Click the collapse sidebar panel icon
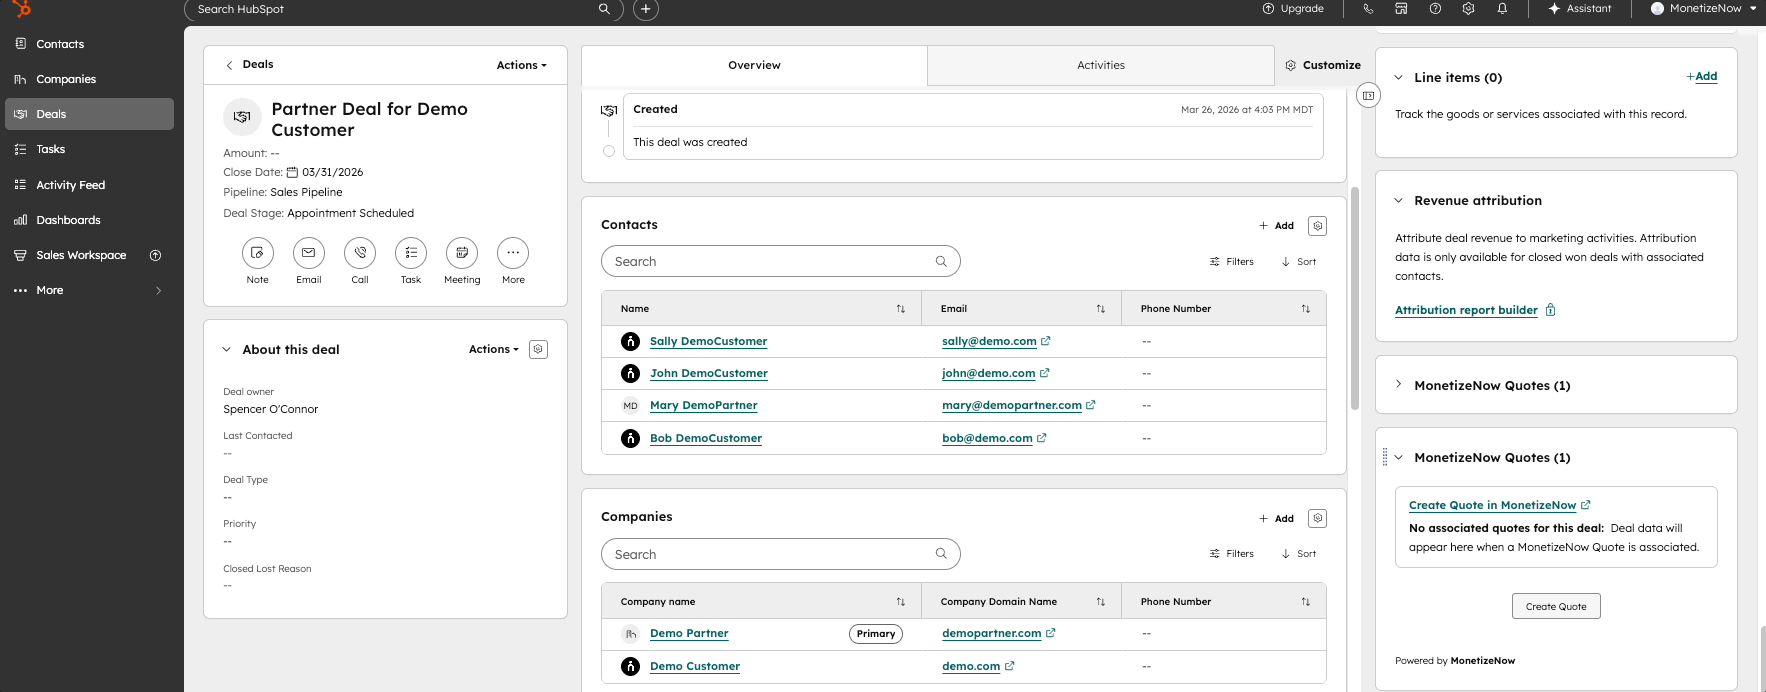The height and width of the screenshot is (692, 1766). click(1368, 95)
